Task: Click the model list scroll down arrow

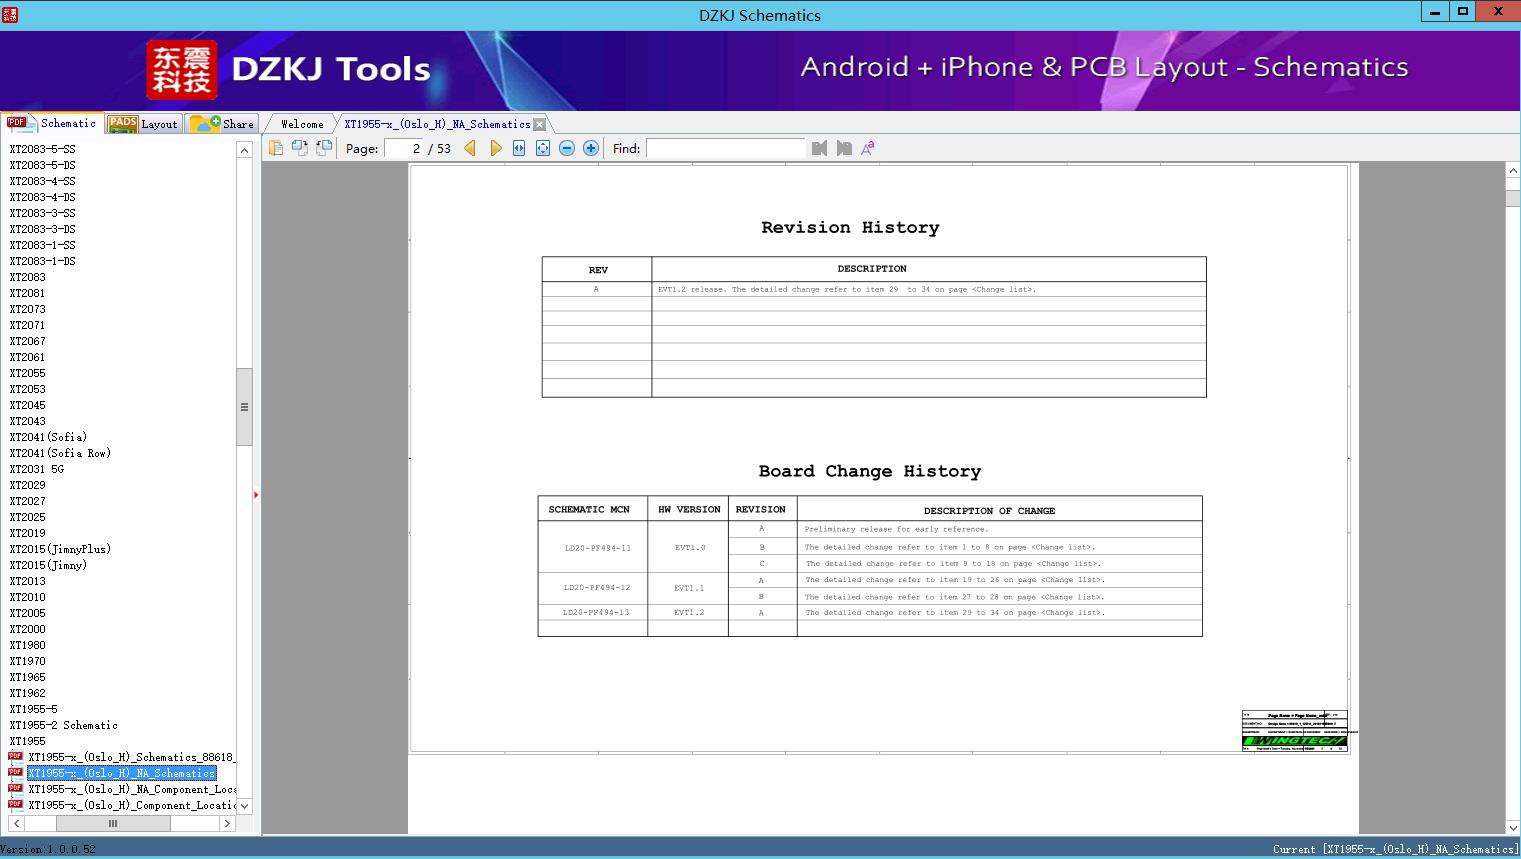Action: [244, 806]
